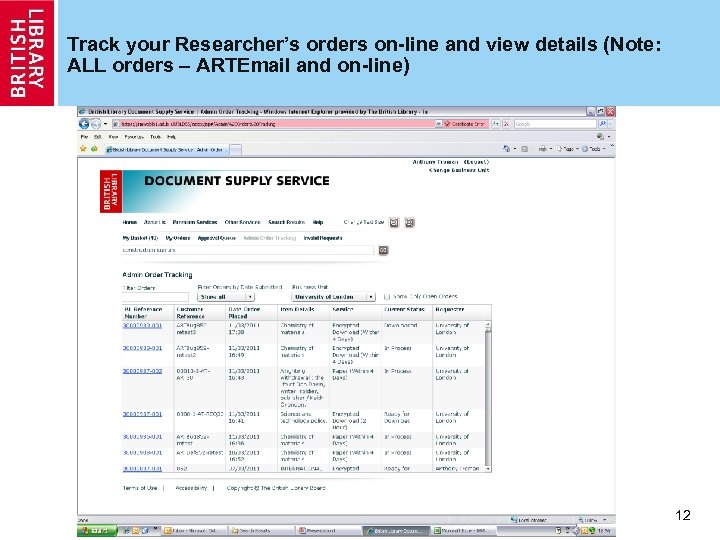Viewport: 720px width, 540px height.
Task: Click the site search text field
Action: point(248,250)
